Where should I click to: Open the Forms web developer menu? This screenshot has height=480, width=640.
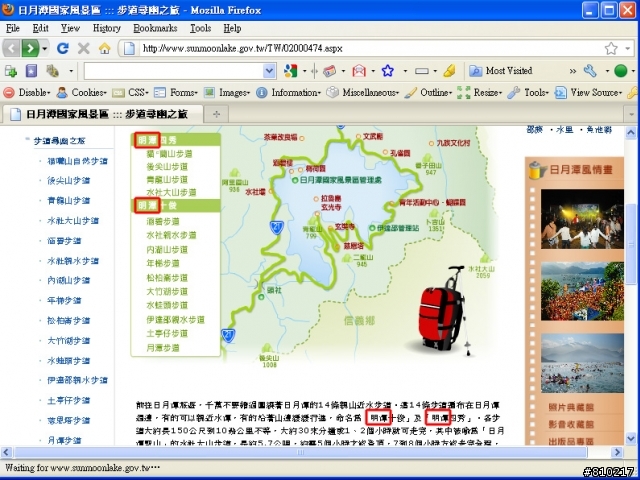click(176, 93)
